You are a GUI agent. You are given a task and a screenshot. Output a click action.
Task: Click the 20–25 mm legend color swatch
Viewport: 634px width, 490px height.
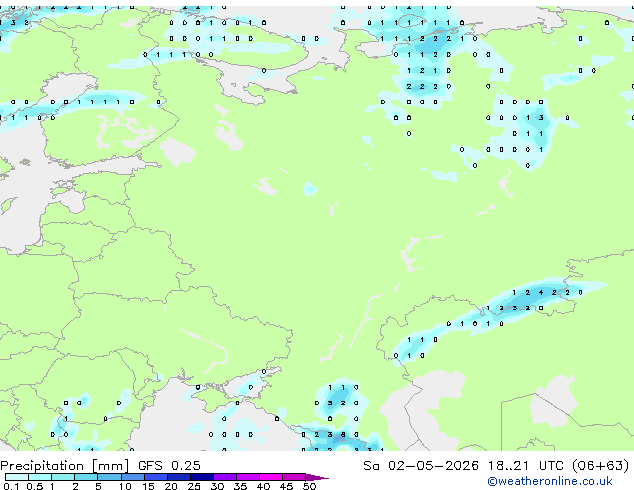coord(178,477)
